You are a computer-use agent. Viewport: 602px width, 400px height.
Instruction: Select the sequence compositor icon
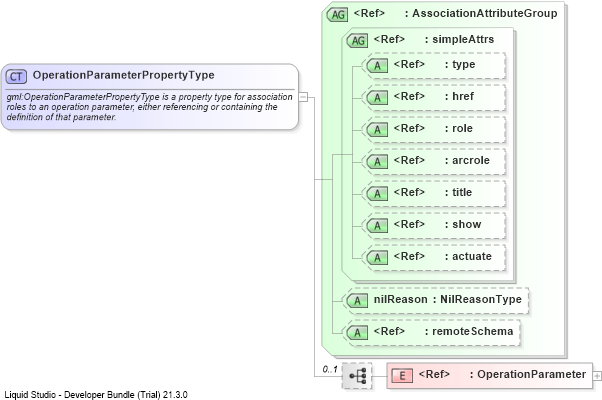click(x=357, y=375)
